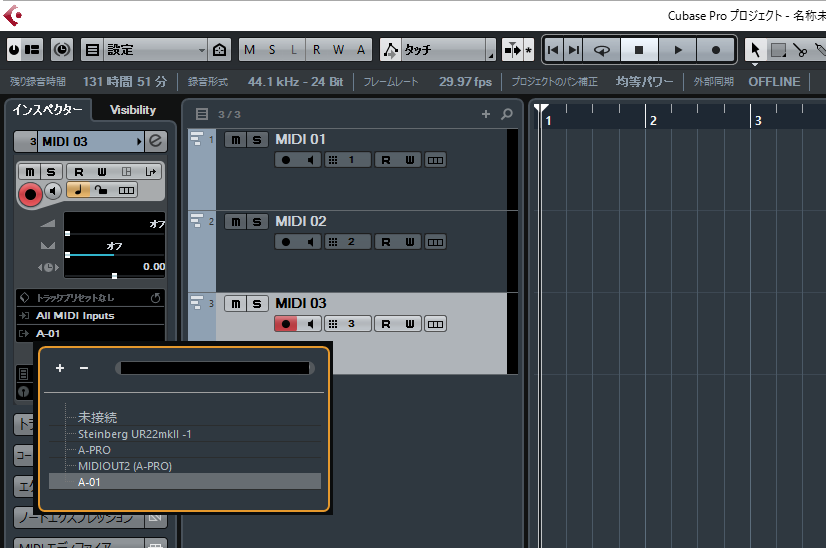The height and width of the screenshot is (548, 826).
Task: Select 未接続 in output list
Action: 185,417
